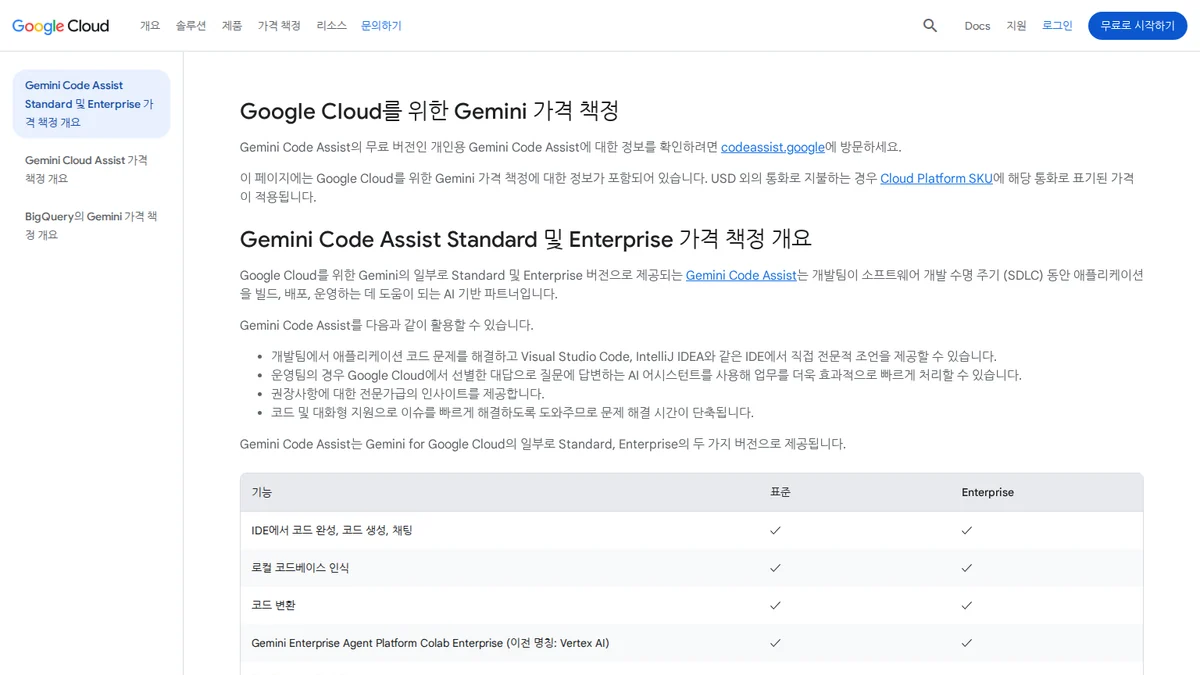
Task: Click the 기능 column header
Action: [x=262, y=492]
